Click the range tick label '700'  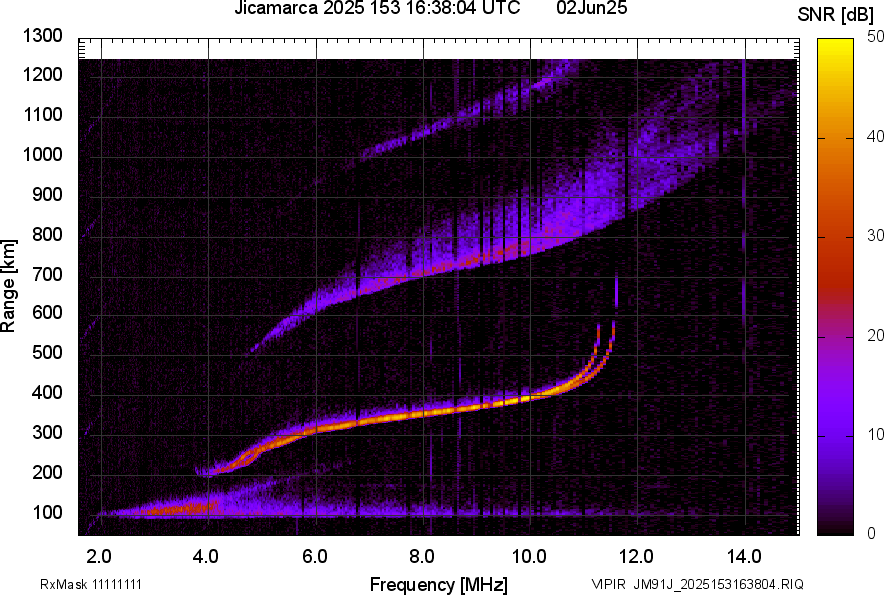pyautogui.click(x=47, y=274)
